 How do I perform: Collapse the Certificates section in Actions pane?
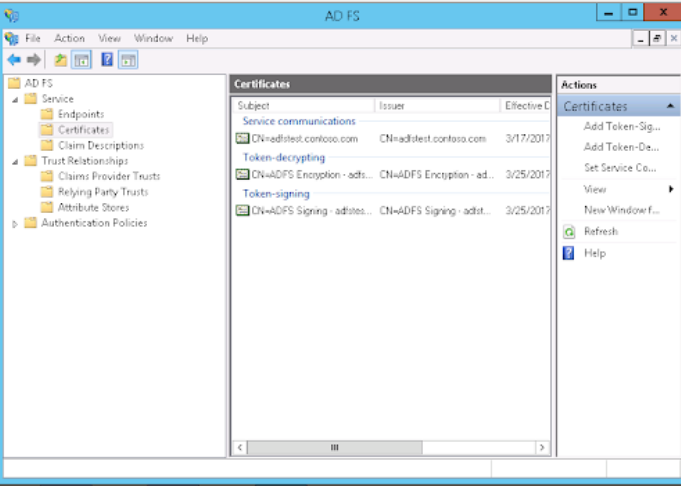pos(670,106)
